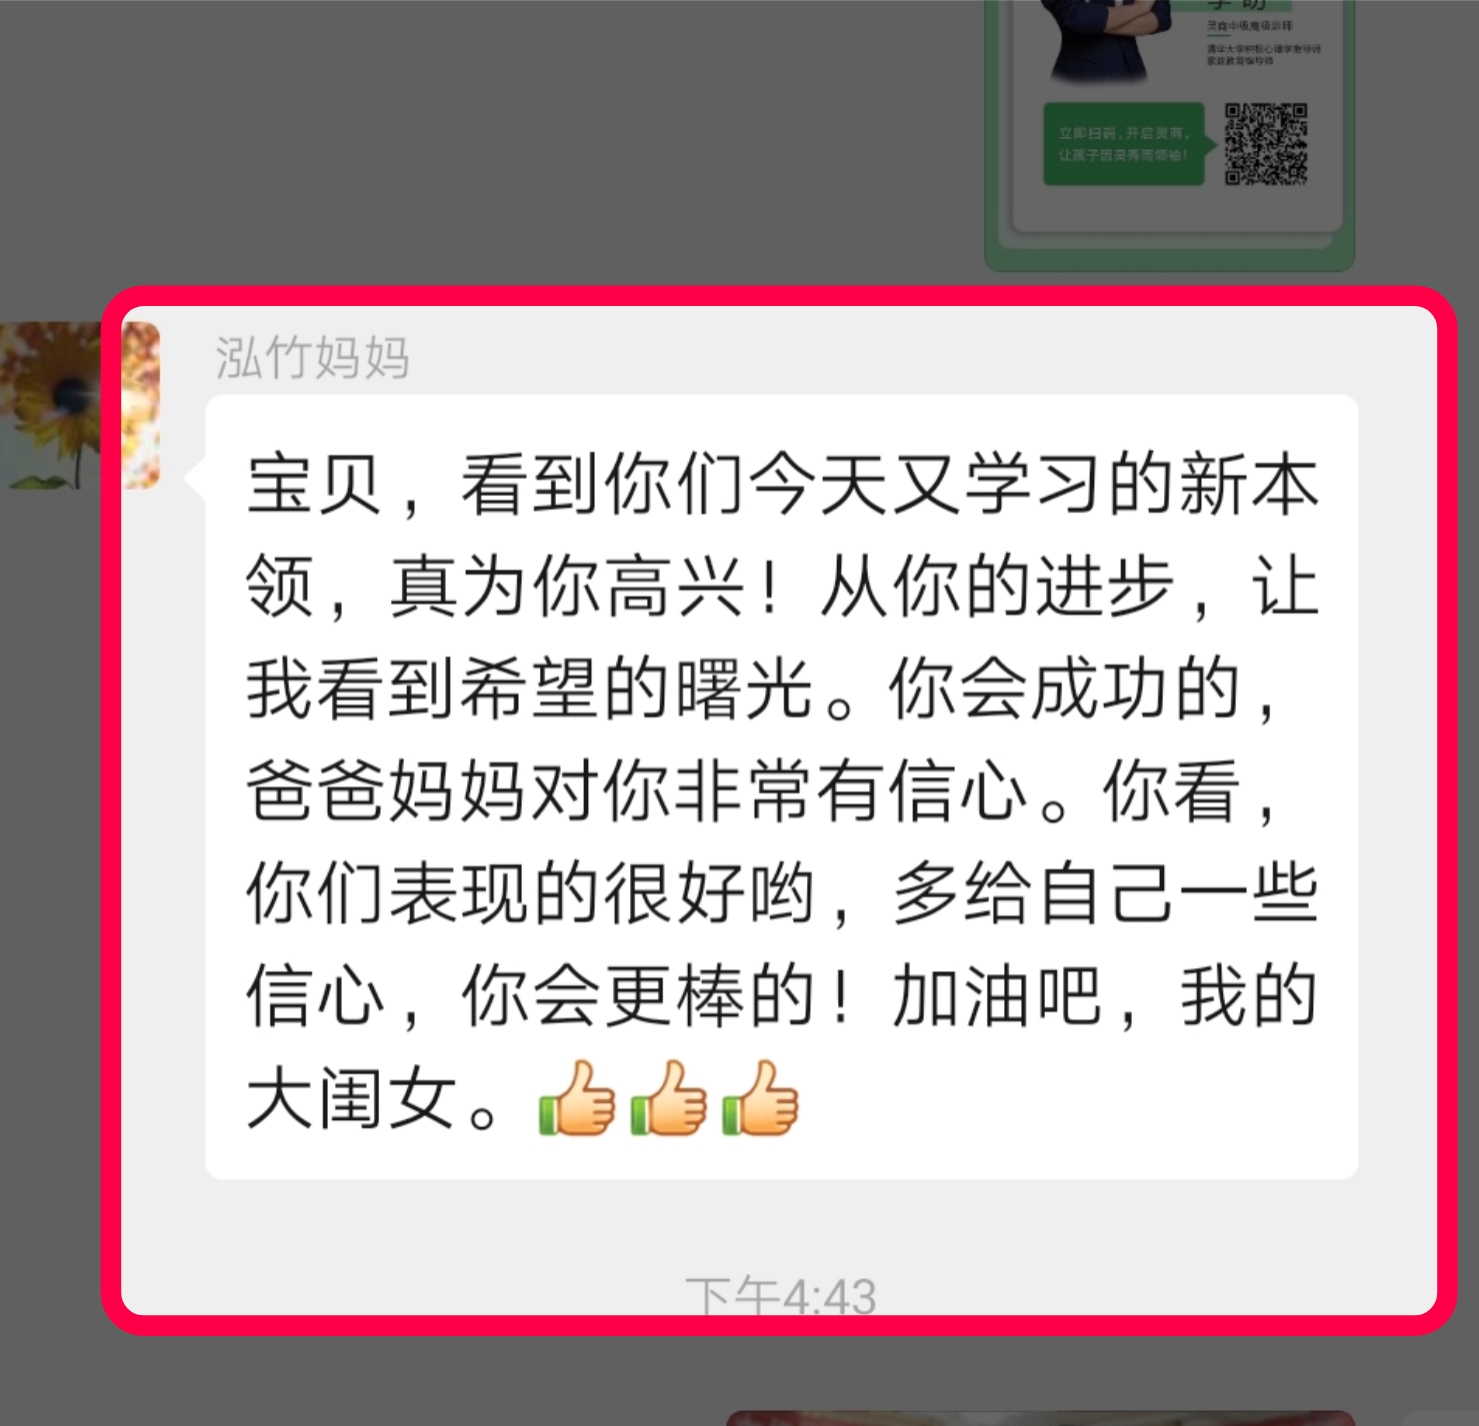The width and height of the screenshot is (1479, 1426).
Task: Tap the QR code in the poster
Action: pyautogui.click(x=1266, y=144)
